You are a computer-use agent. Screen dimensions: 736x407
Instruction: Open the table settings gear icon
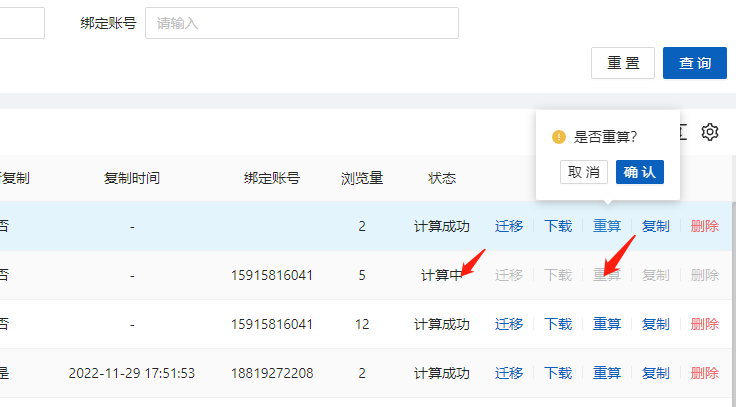[x=710, y=132]
